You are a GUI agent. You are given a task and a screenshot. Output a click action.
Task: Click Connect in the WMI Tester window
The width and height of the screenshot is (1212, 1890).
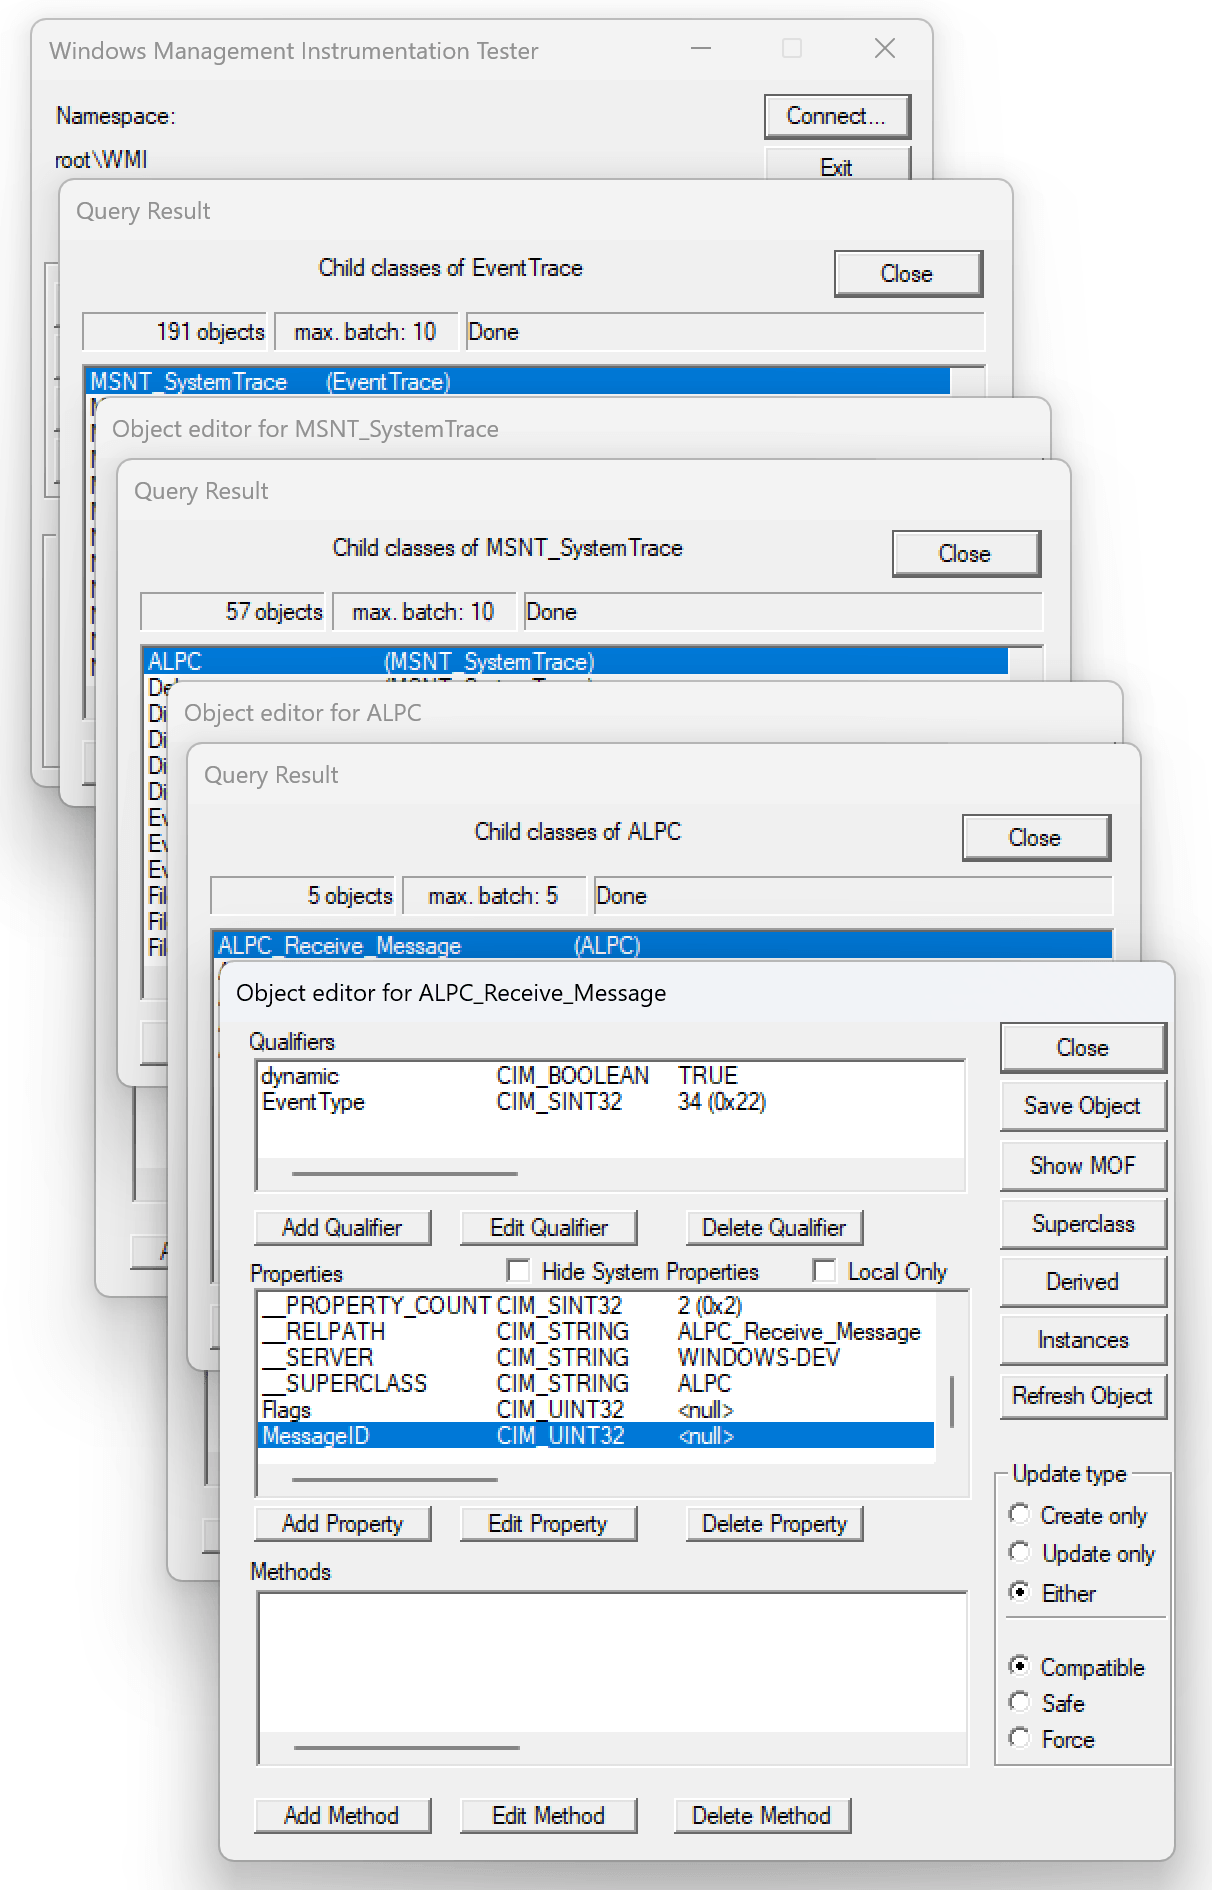click(x=836, y=116)
